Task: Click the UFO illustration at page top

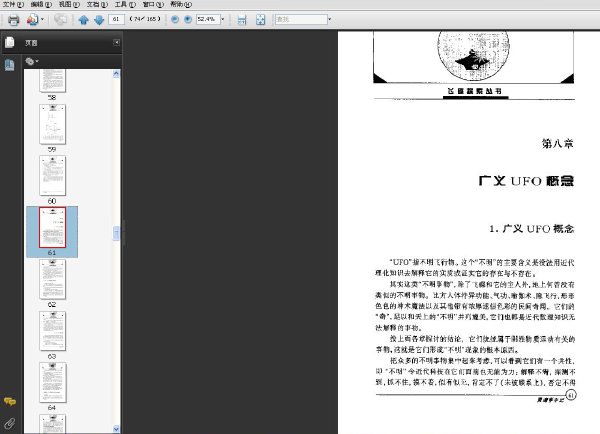Action: [473, 57]
